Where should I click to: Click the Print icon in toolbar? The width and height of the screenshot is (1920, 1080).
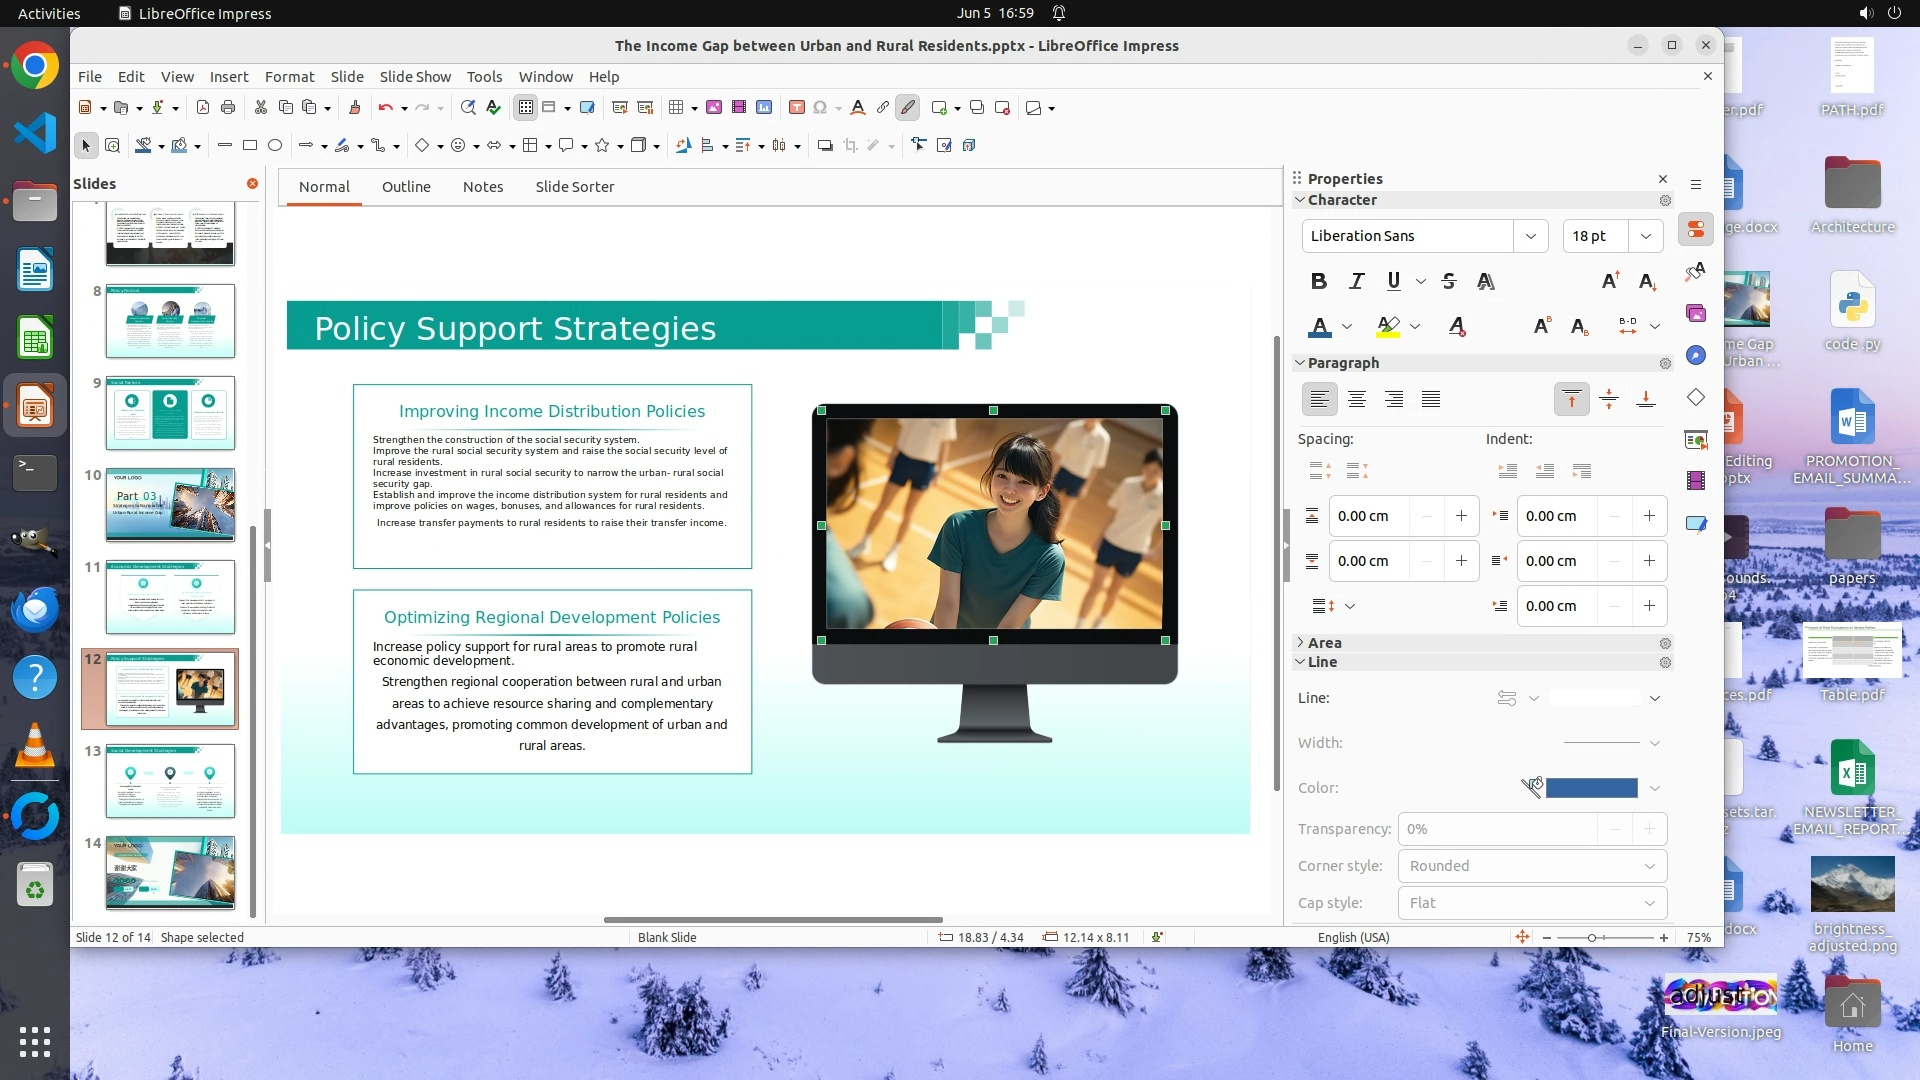(228, 108)
